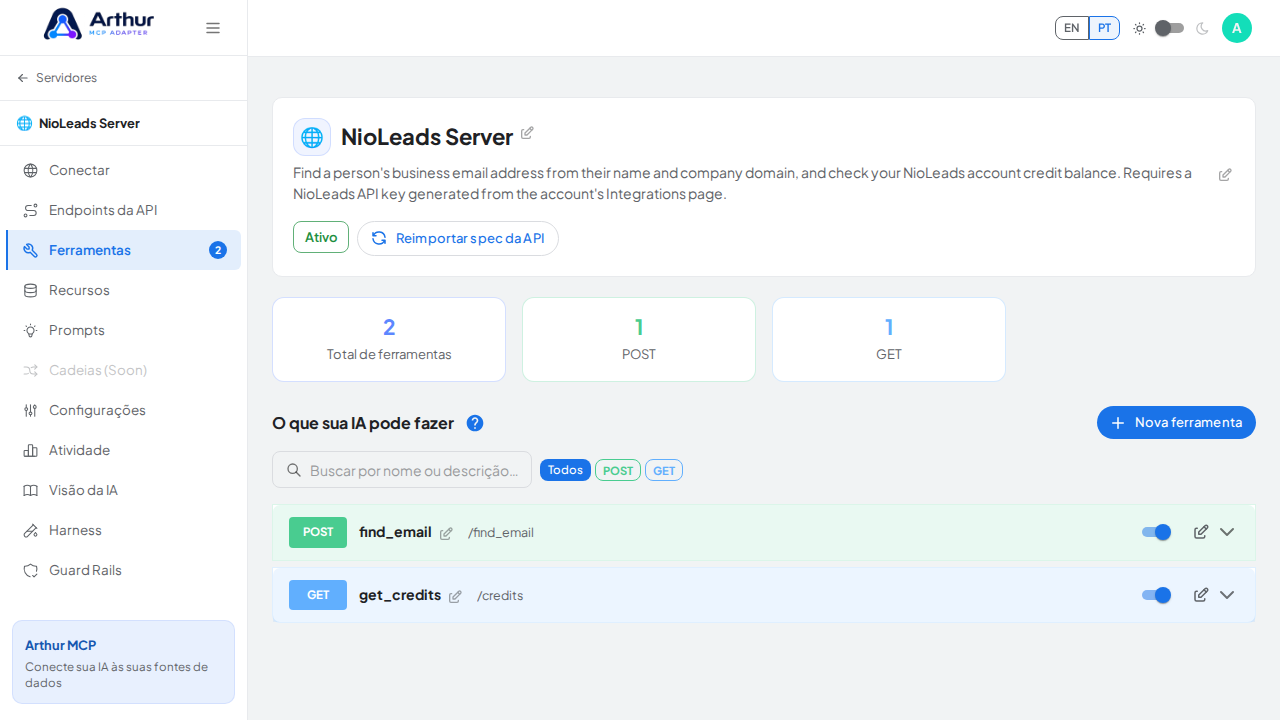The image size is (1280, 720).
Task: Open Guard Rails section
Action: tap(123, 570)
